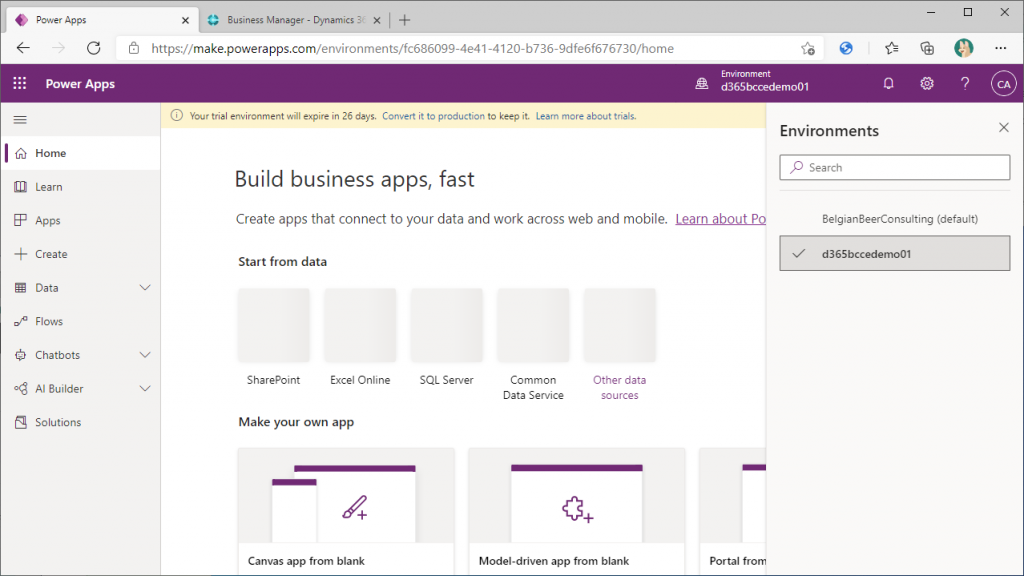The height and width of the screenshot is (576, 1024).
Task: Click the Convert it to production link
Action: click(433, 116)
